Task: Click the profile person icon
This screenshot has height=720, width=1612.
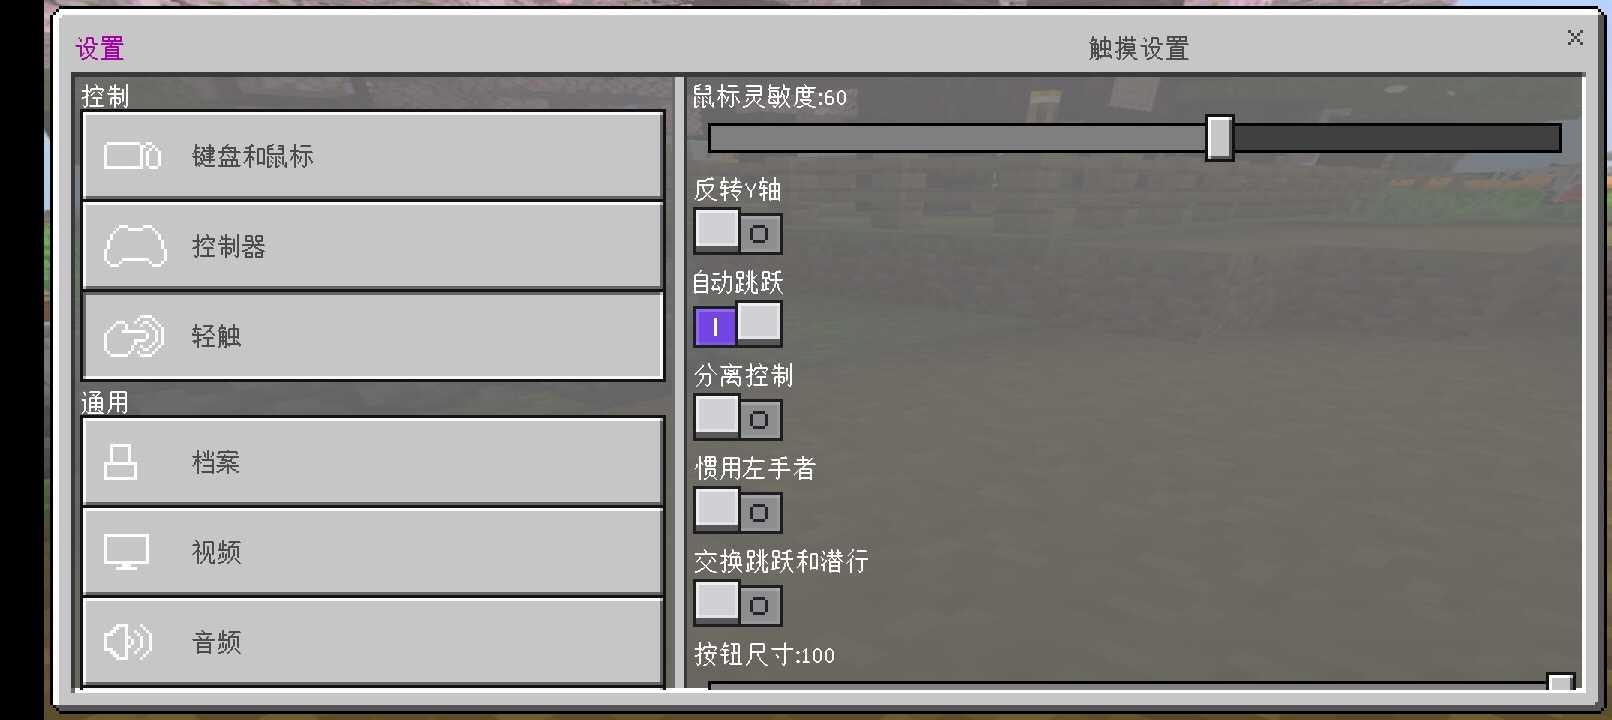Action: click(x=120, y=462)
